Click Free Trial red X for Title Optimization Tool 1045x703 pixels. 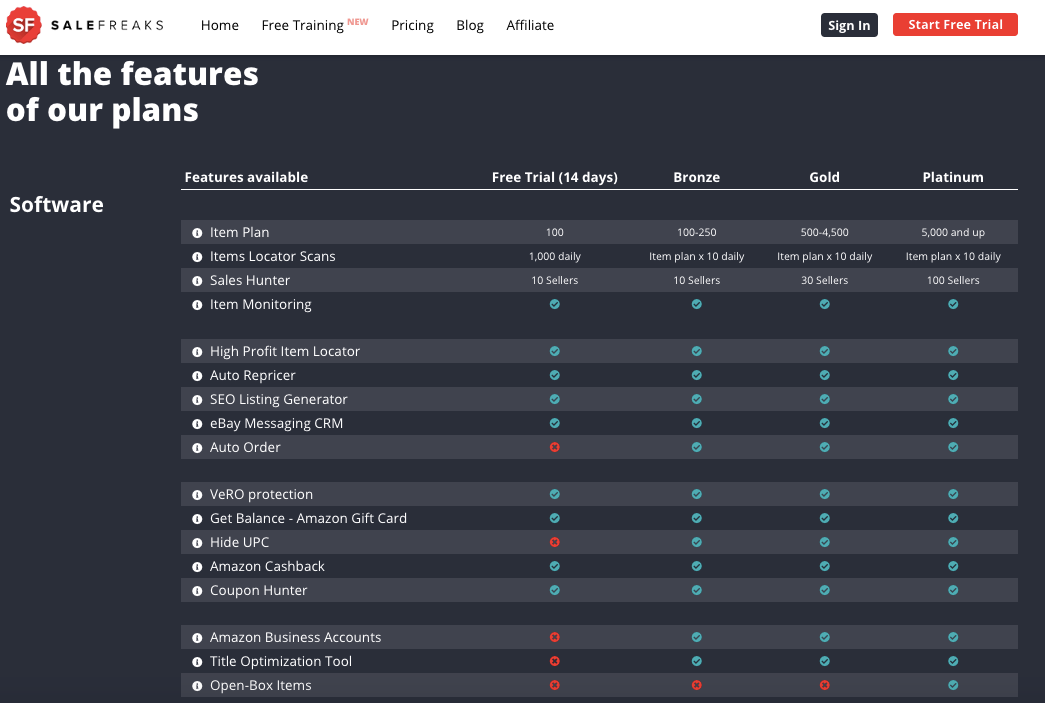coord(554,661)
